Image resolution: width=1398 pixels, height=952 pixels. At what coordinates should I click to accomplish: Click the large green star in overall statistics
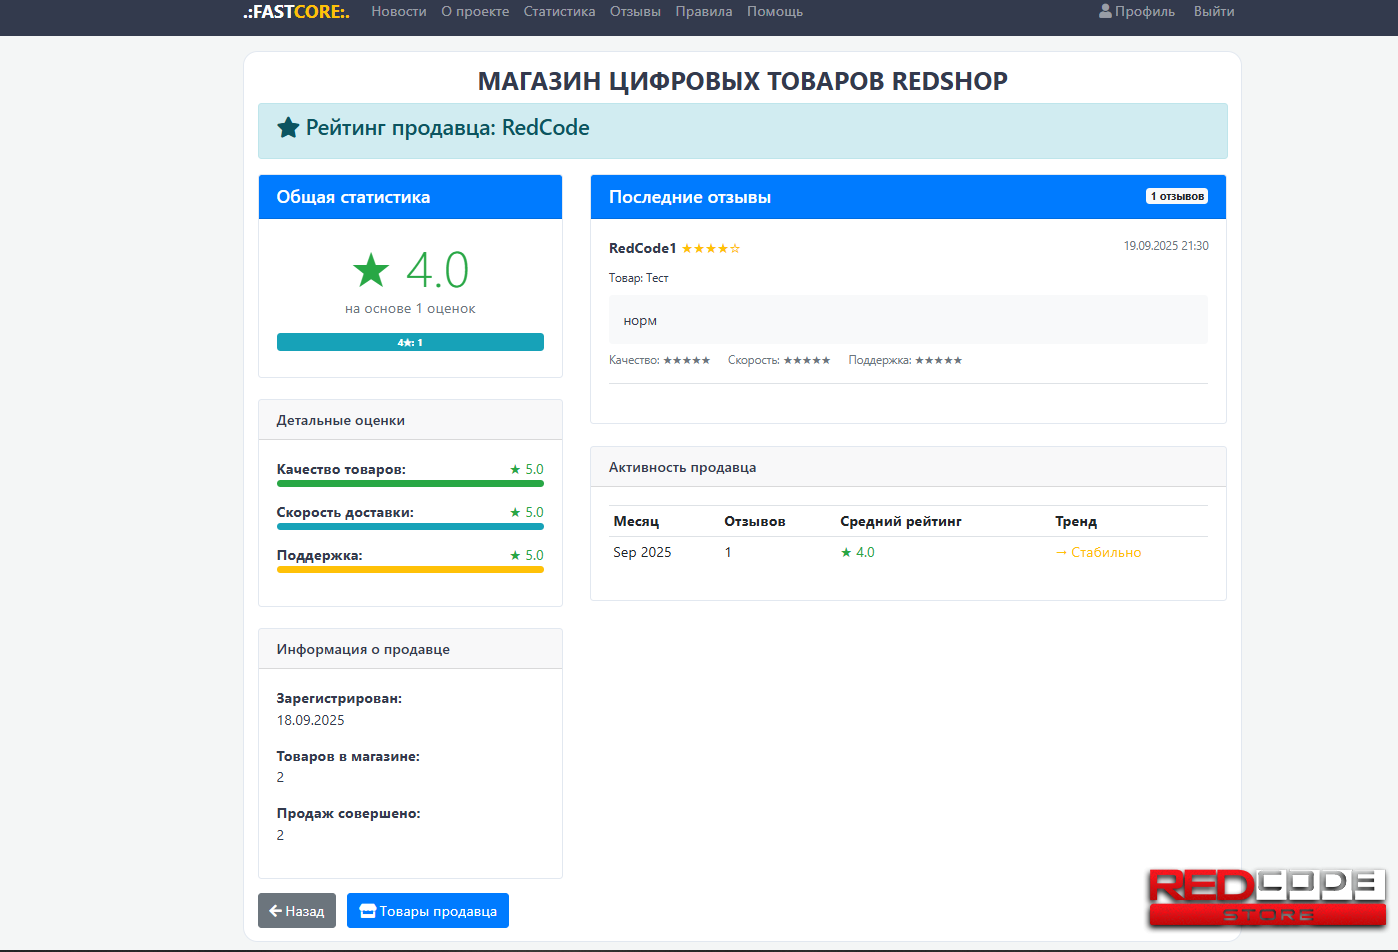pos(371,270)
